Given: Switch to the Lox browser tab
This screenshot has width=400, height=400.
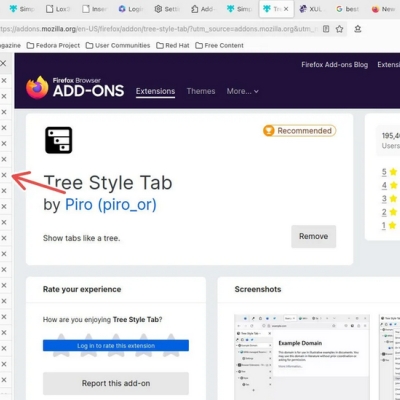Looking at the screenshot, I should 58,9.
